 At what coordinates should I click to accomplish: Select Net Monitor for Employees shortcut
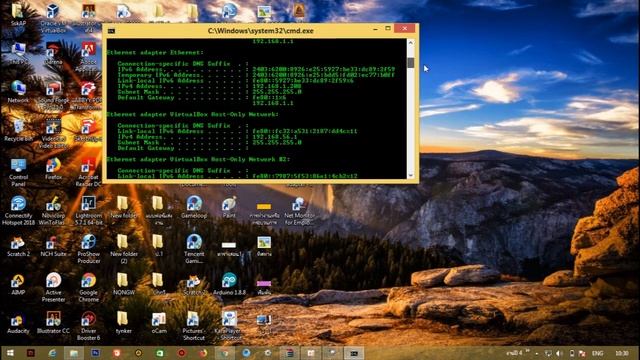point(299,211)
